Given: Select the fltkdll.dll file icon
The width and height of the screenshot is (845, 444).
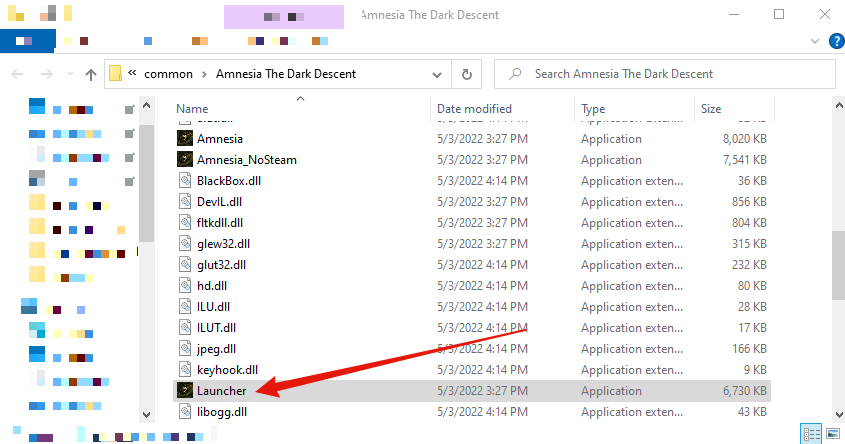Looking at the screenshot, I should tap(185, 223).
